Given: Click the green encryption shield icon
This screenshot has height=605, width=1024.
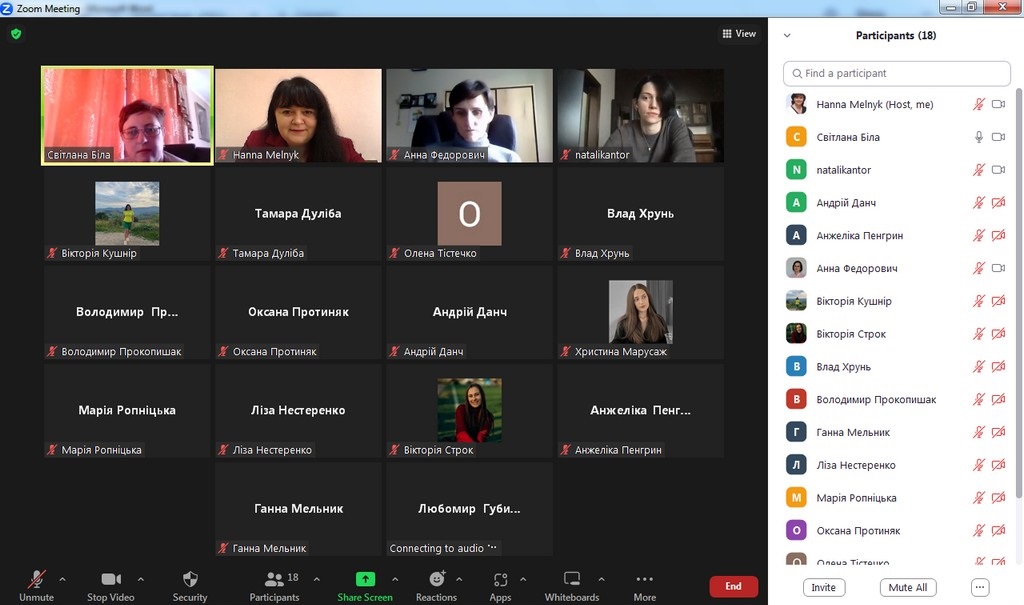Looking at the screenshot, I should point(16,34).
